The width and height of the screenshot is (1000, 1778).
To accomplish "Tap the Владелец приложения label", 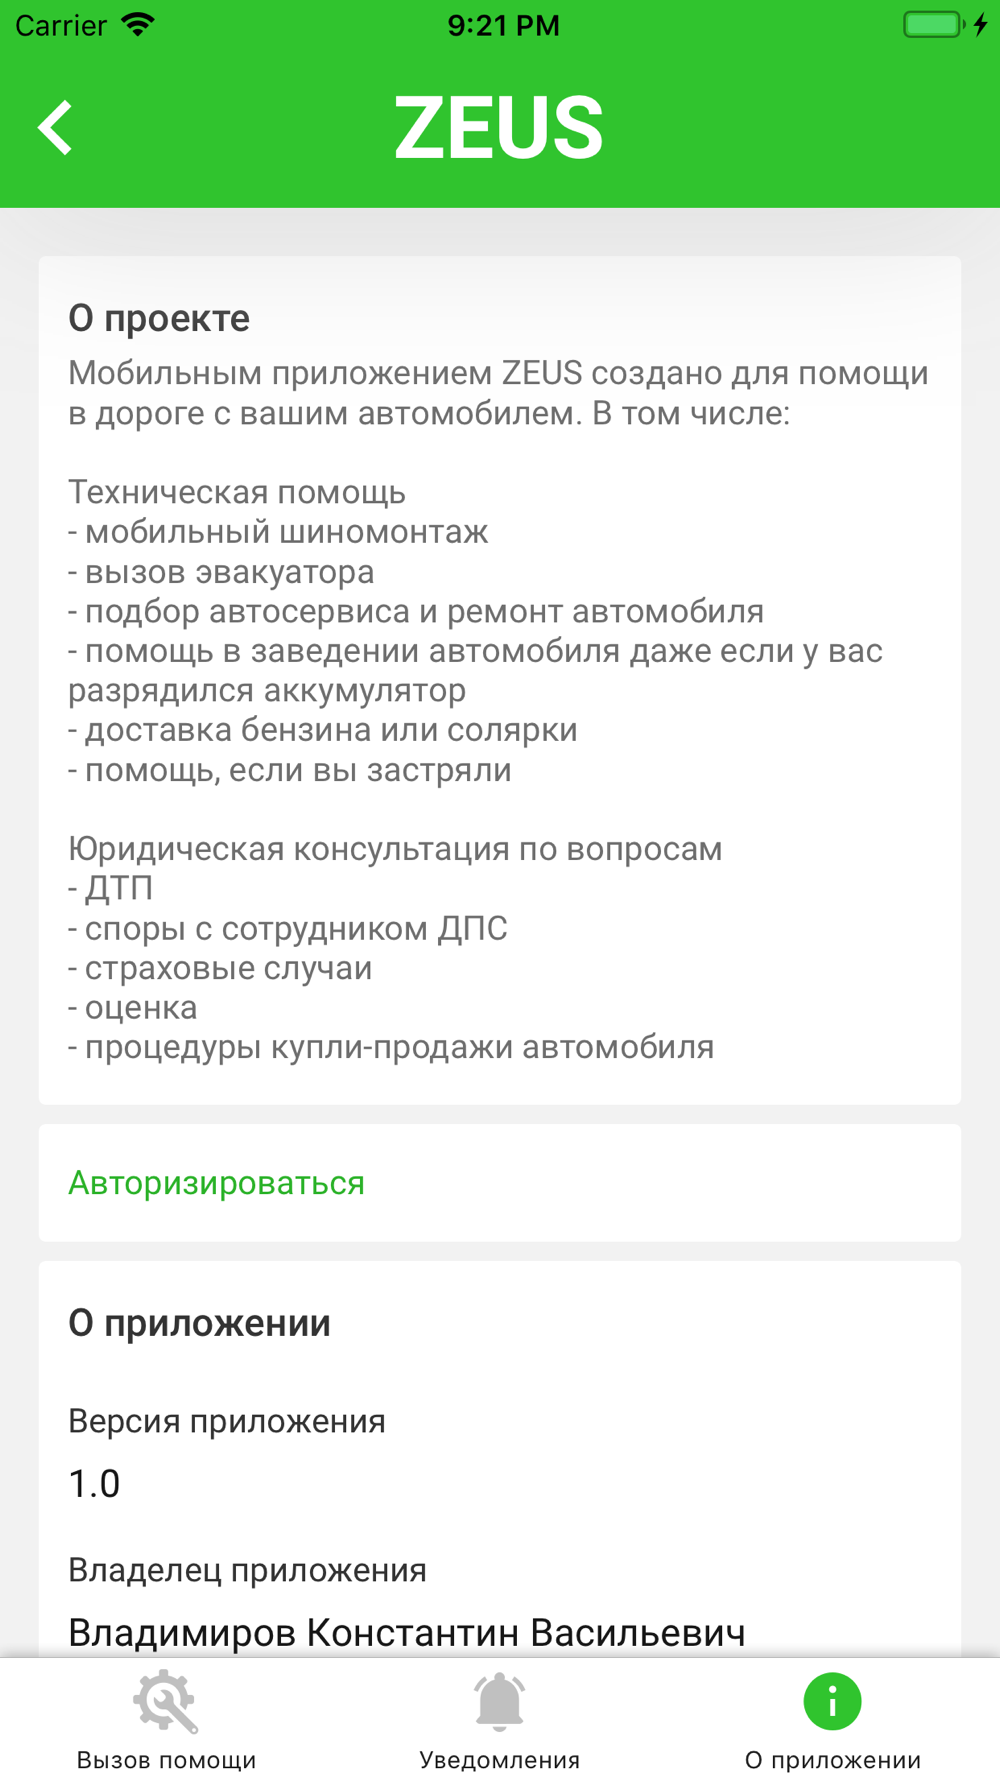I will [x=247, y=1570].
